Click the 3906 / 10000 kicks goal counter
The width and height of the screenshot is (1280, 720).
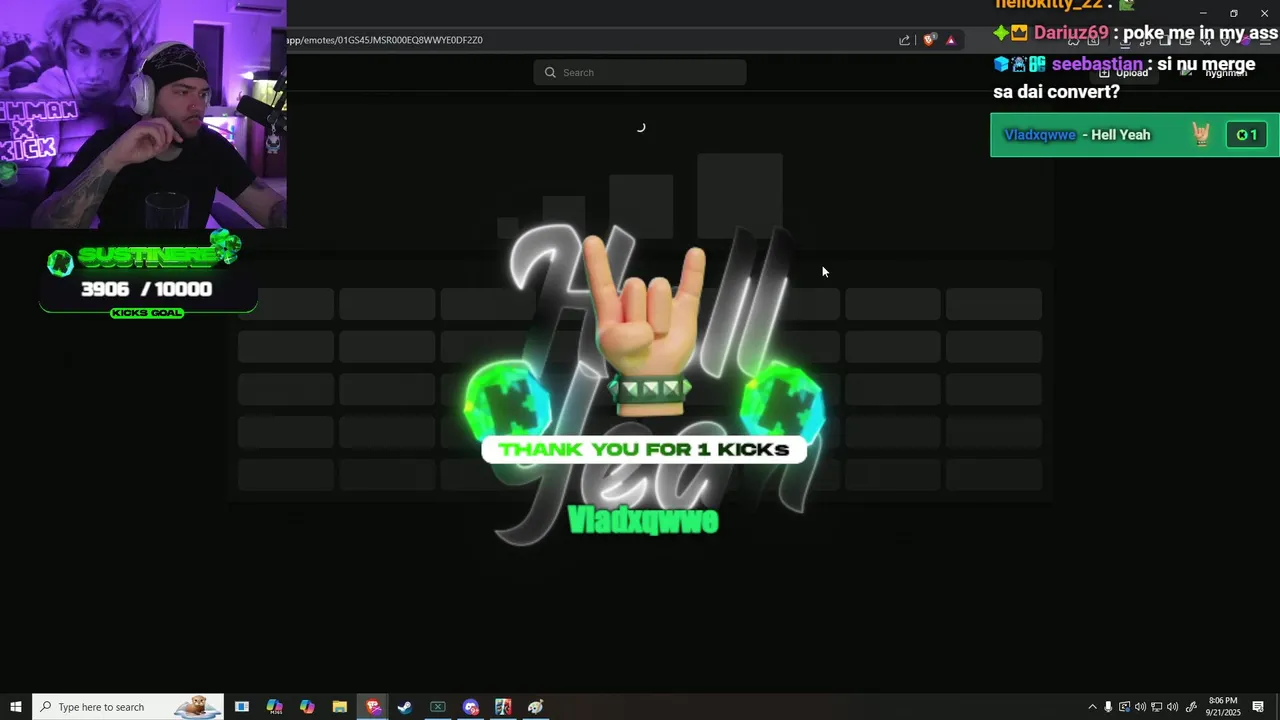coord(146,289)
